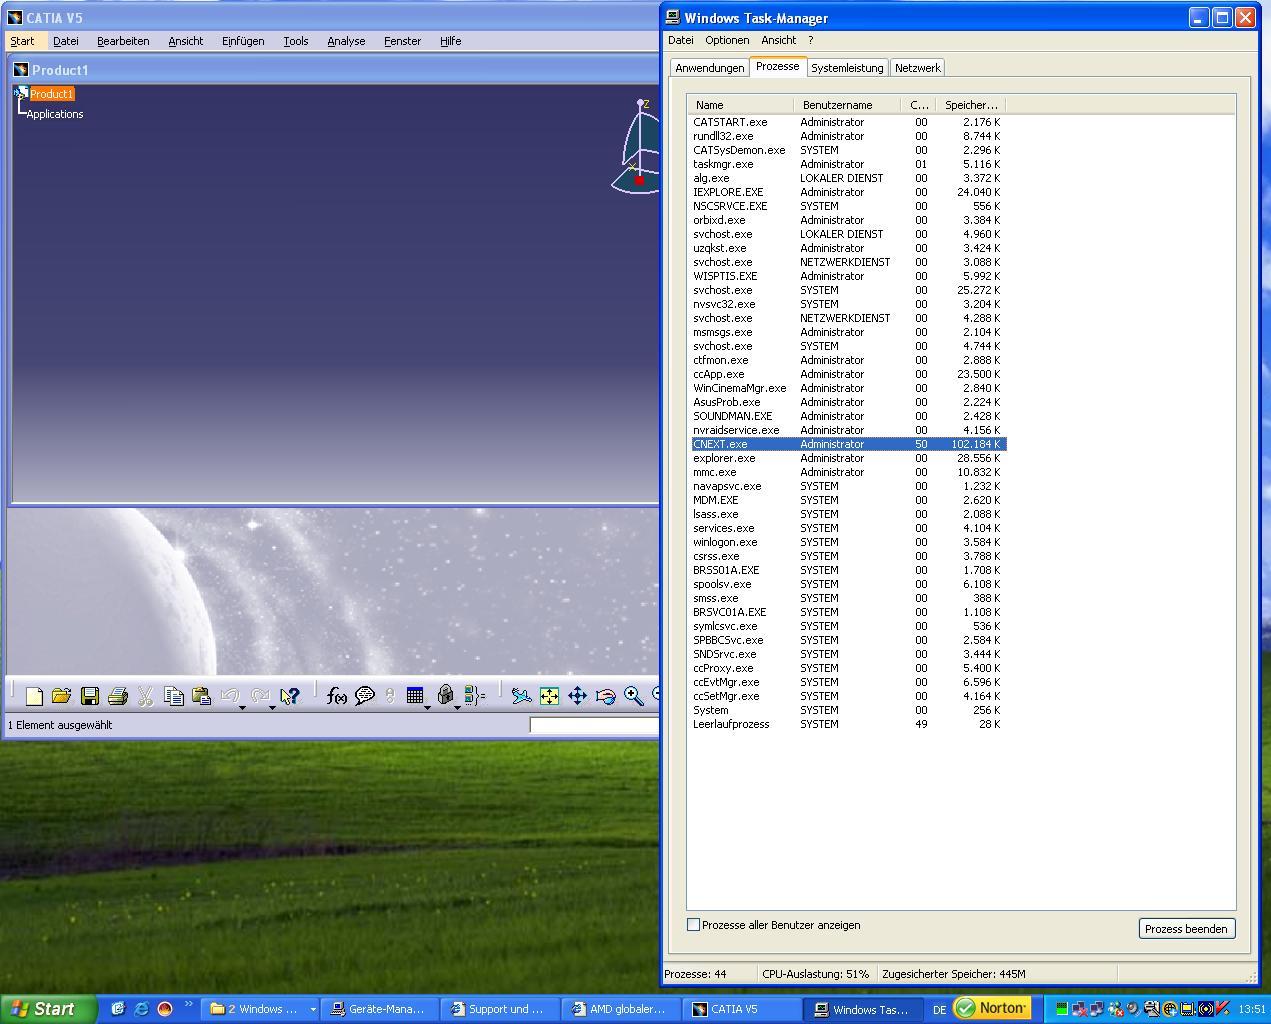Click the speech bubble comment icon
The height and width of the screenshot is (1024, 1271).
point(365,696)
